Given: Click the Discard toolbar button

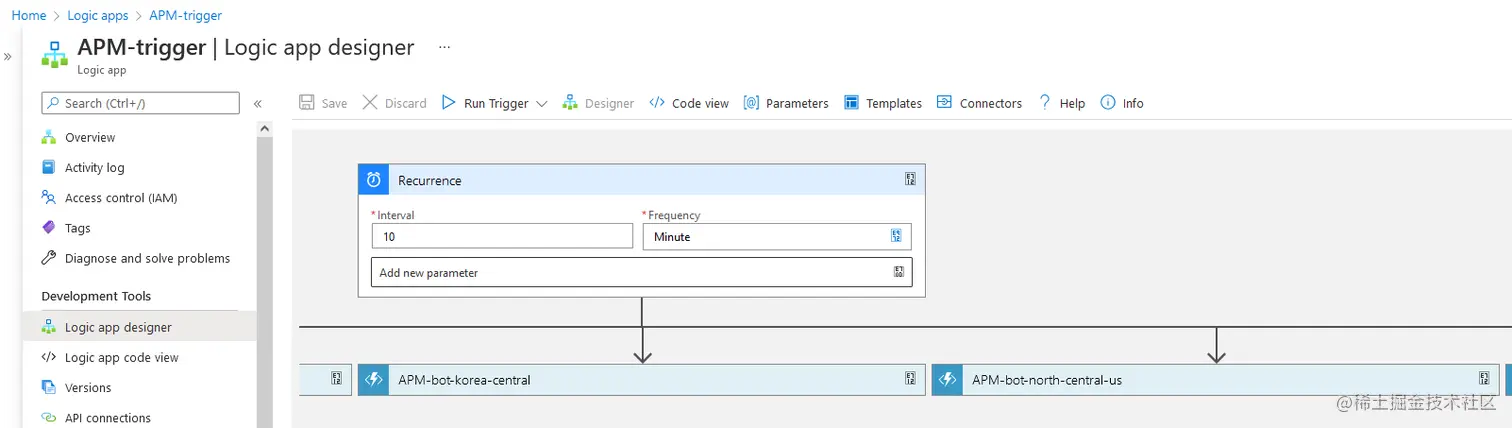Looking at the screenshot, I should (x=394, y=103).
